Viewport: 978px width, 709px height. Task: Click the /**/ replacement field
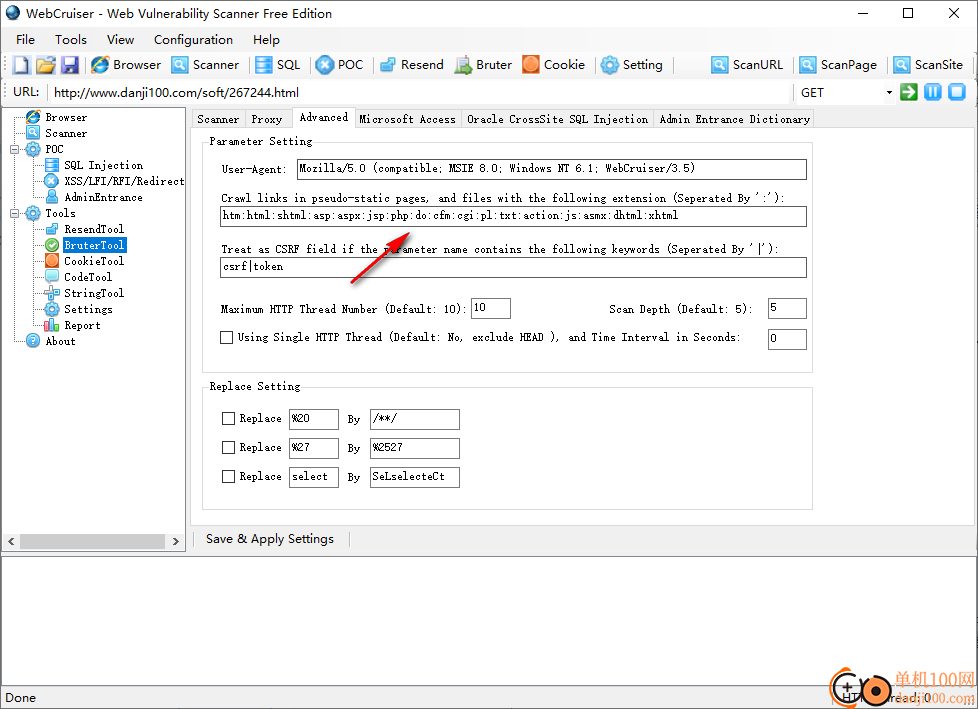[415, 419]
